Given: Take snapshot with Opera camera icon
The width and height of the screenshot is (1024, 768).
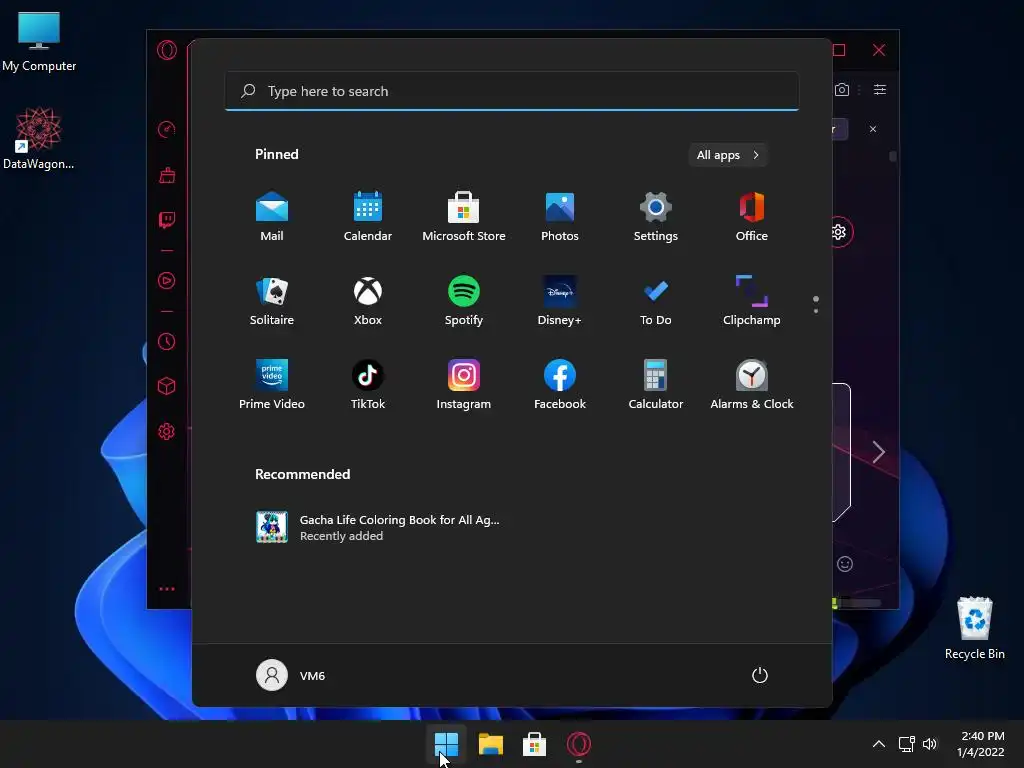Looking at the screenshot, I should pyautogui.click(x=842, y=89).
